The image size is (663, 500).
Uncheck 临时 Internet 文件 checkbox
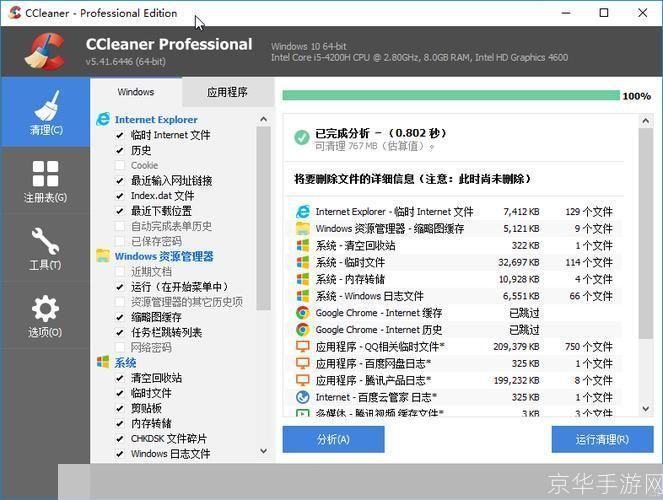[120, 135]
